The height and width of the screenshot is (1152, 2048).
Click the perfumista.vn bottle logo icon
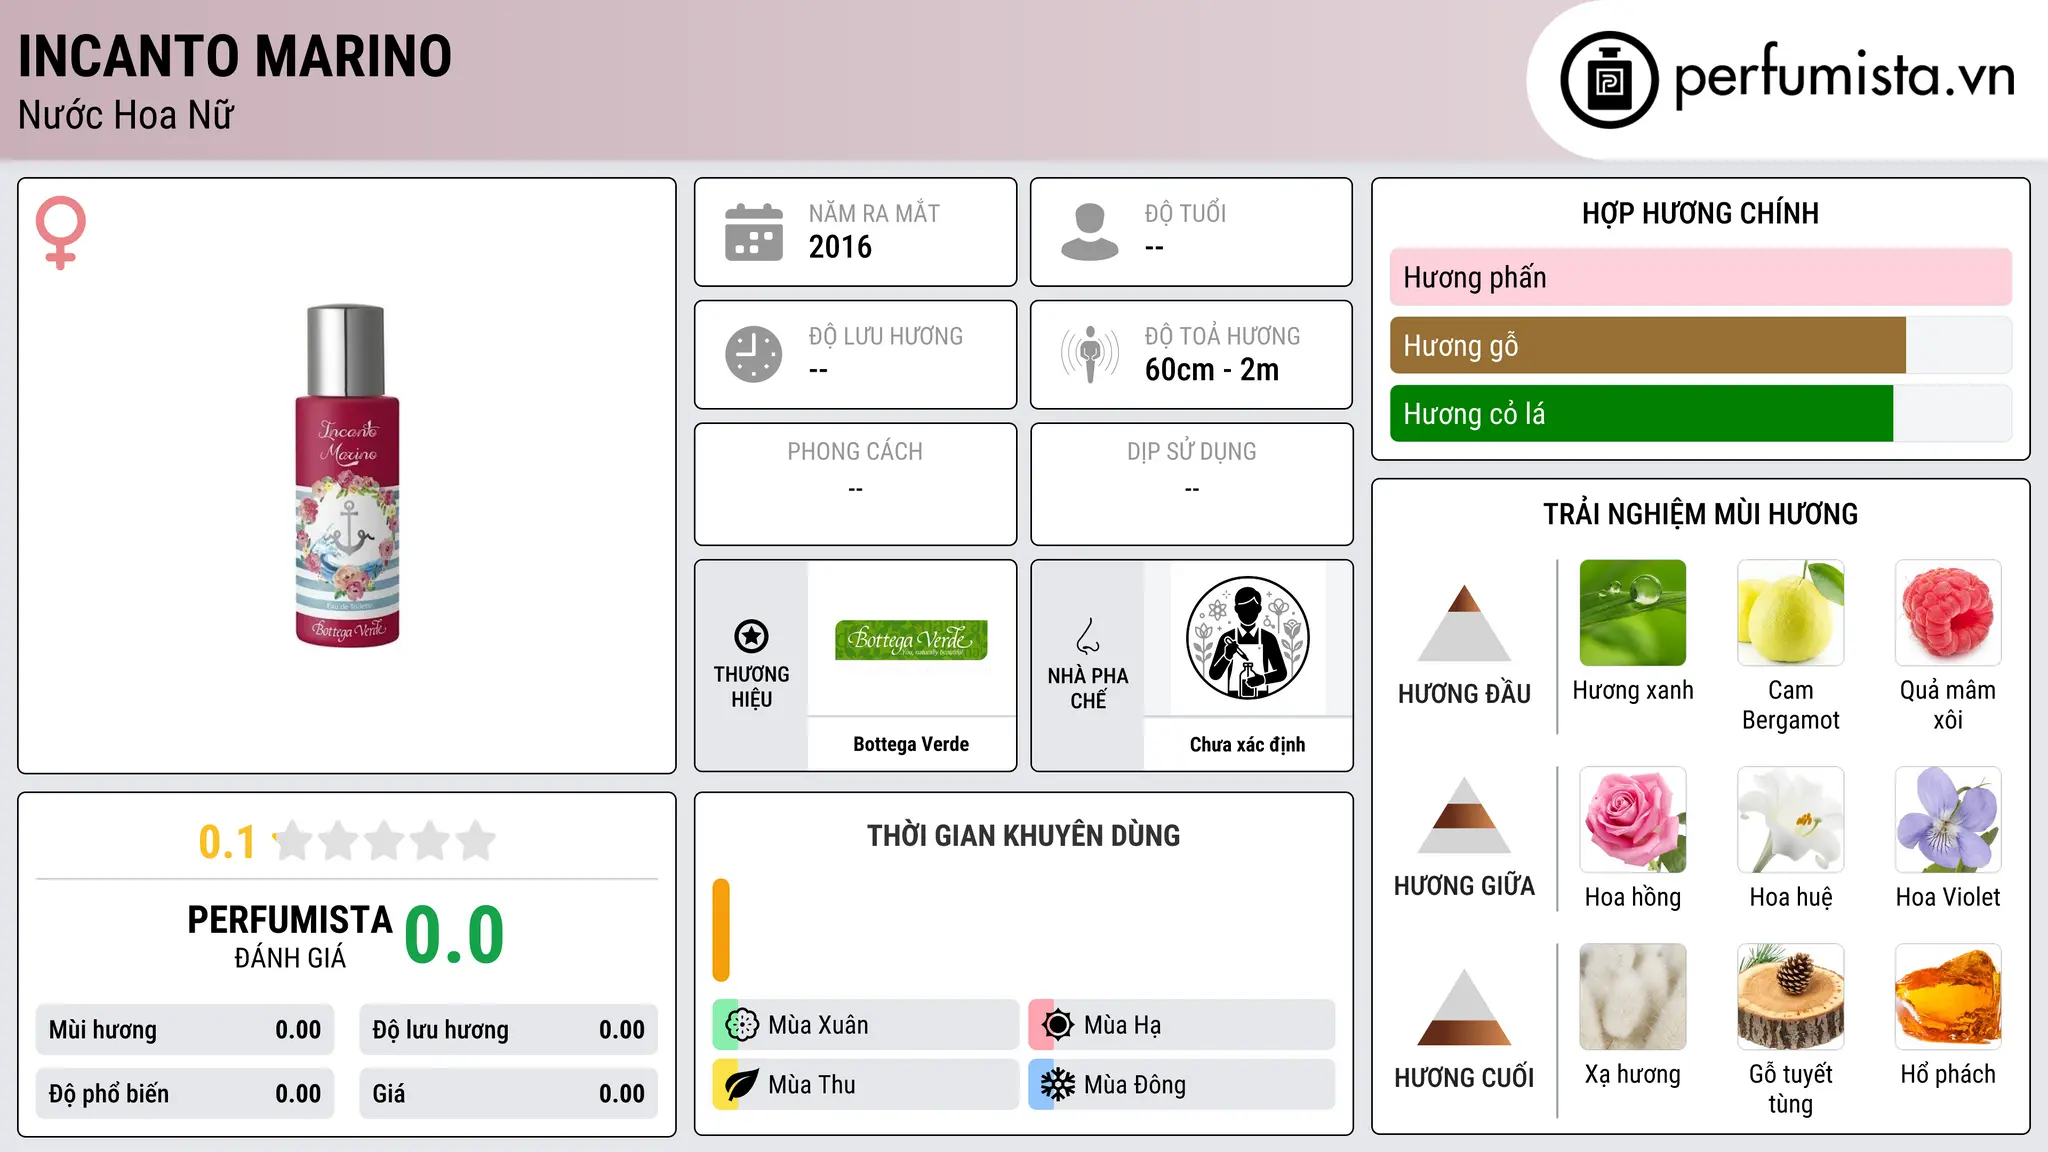coord(1609,80)
